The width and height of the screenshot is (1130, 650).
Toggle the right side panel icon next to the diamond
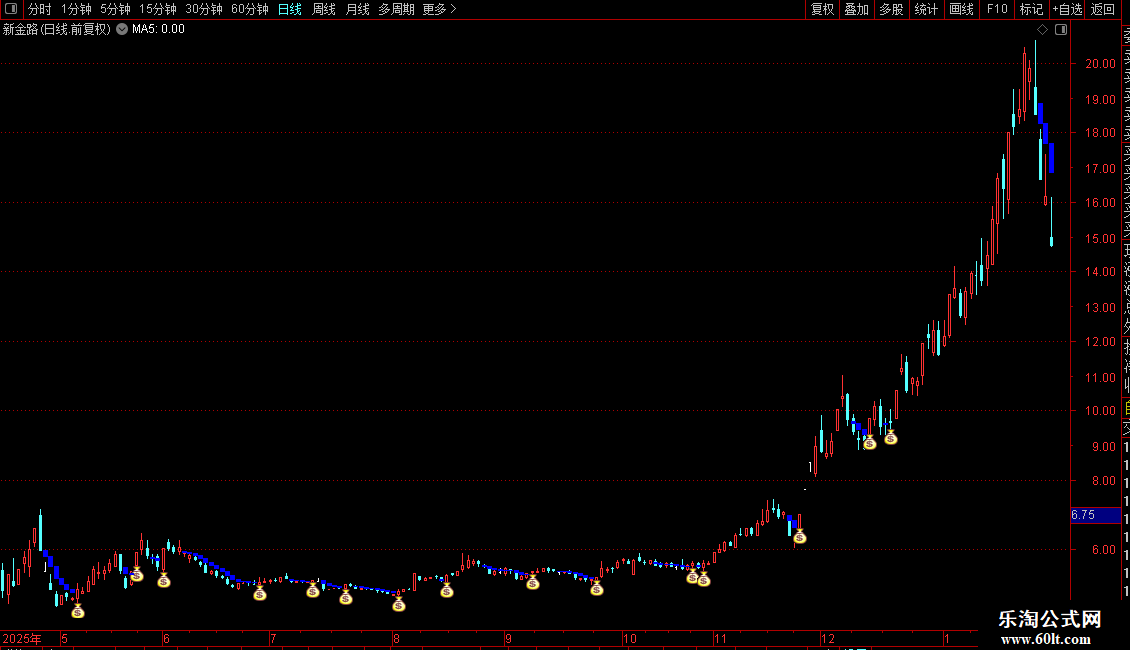point(1061,30)
